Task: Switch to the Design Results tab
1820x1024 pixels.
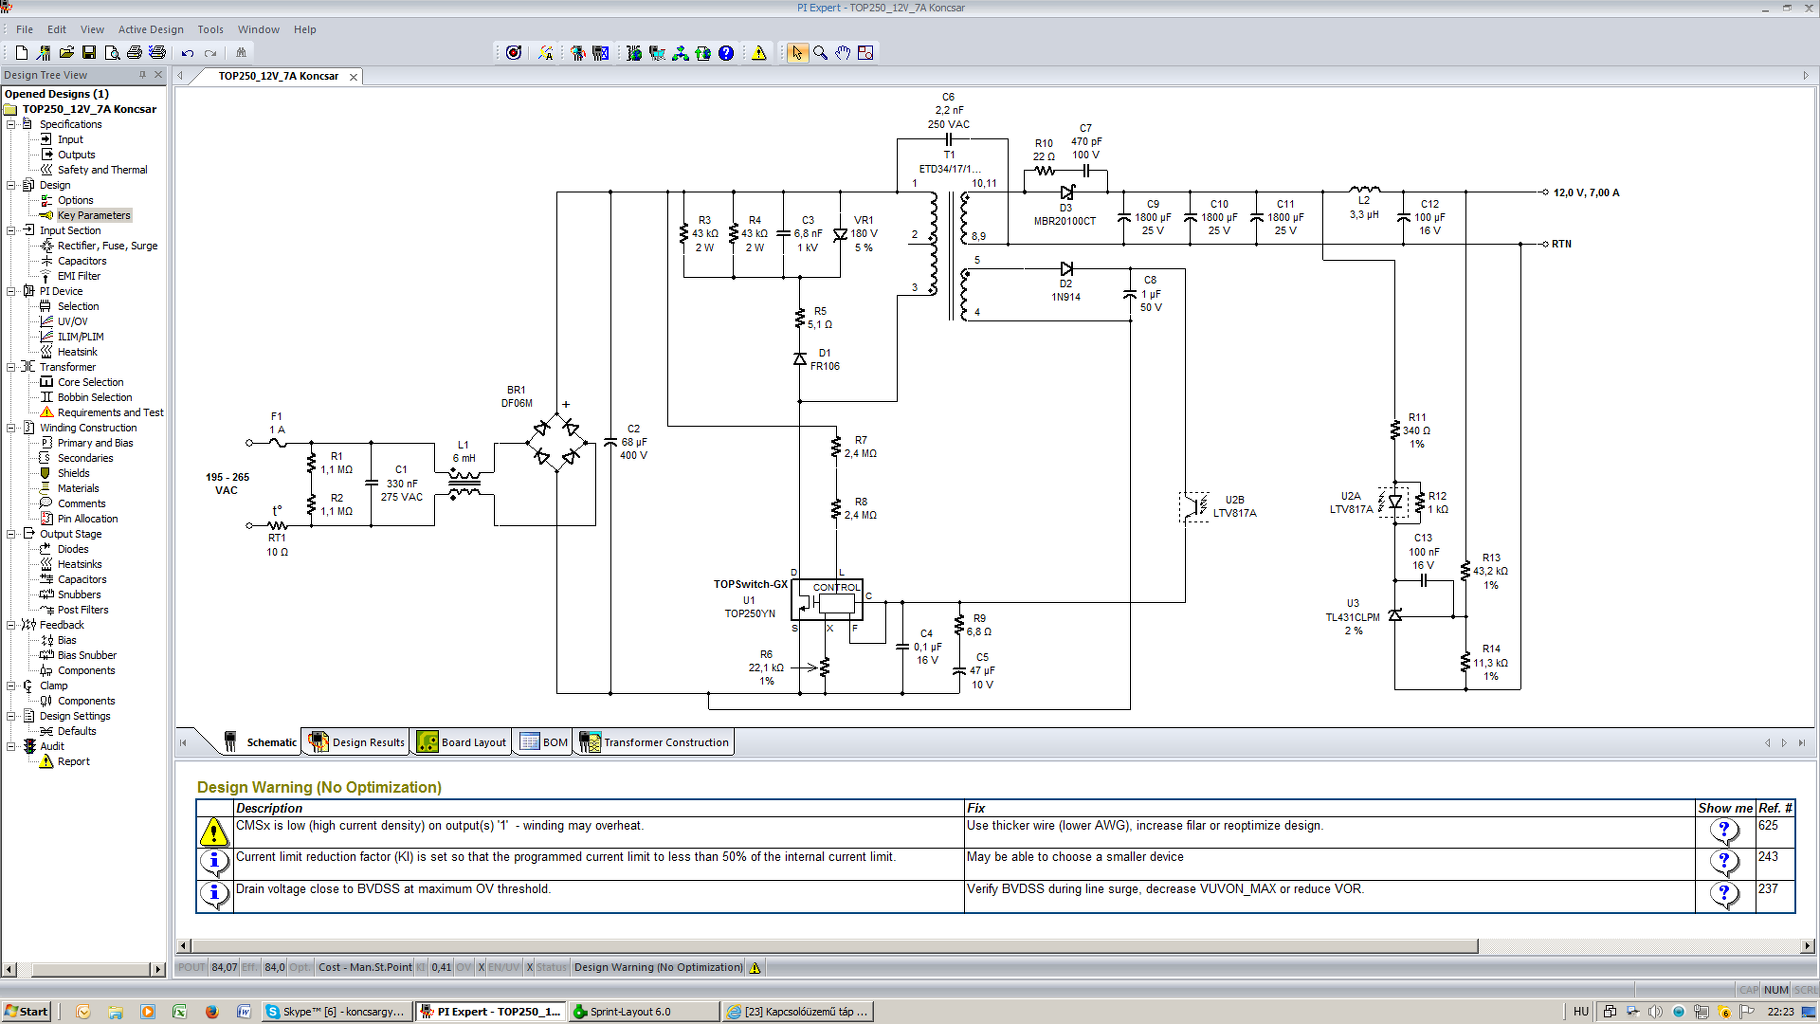Action: pyautogui.click(x=358, y=742)
